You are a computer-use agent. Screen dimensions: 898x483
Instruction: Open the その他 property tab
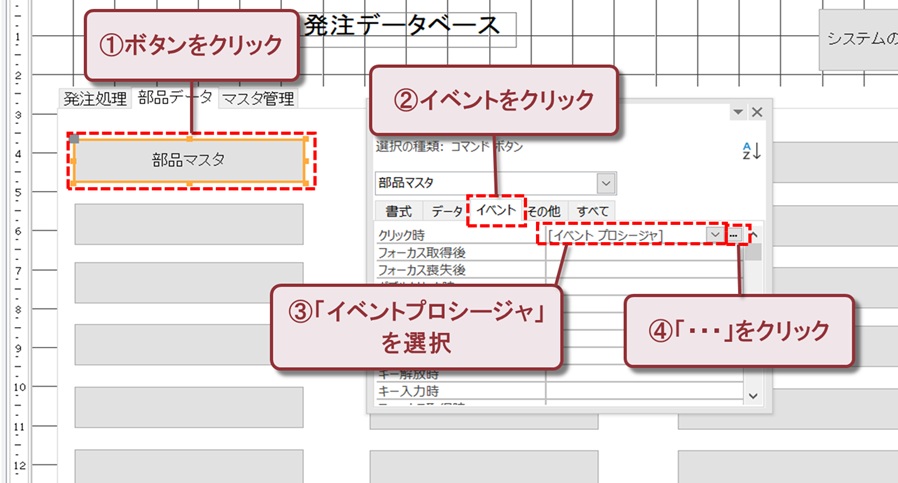tap(544, 211)
